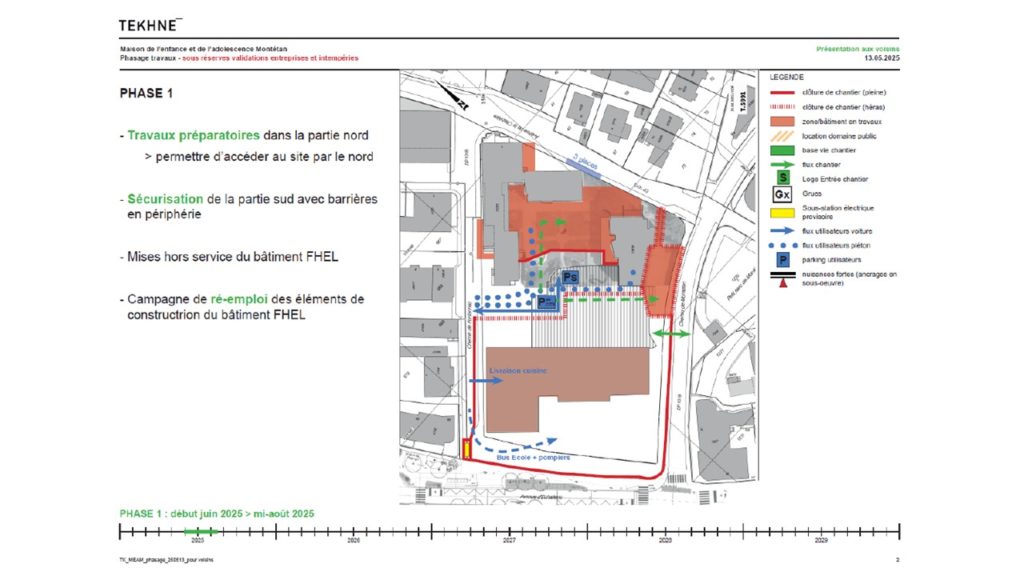Viewport: 1024px width, 576px height.
Task: Click the green 'Sécurisation' text
Action: (x=165, y=199)
